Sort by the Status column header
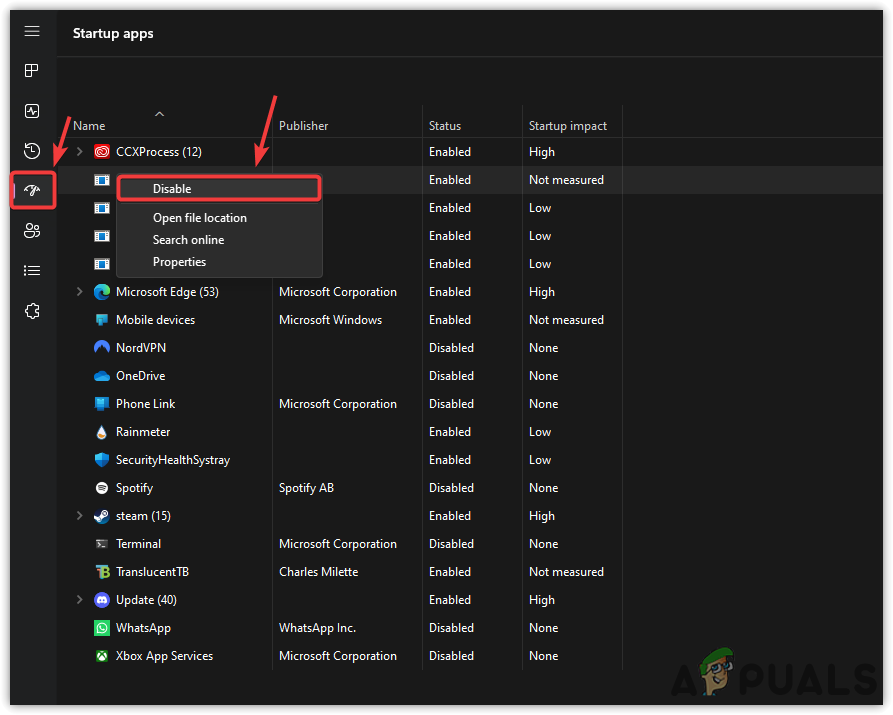This screenshot has width=893, height=715. 445,126
